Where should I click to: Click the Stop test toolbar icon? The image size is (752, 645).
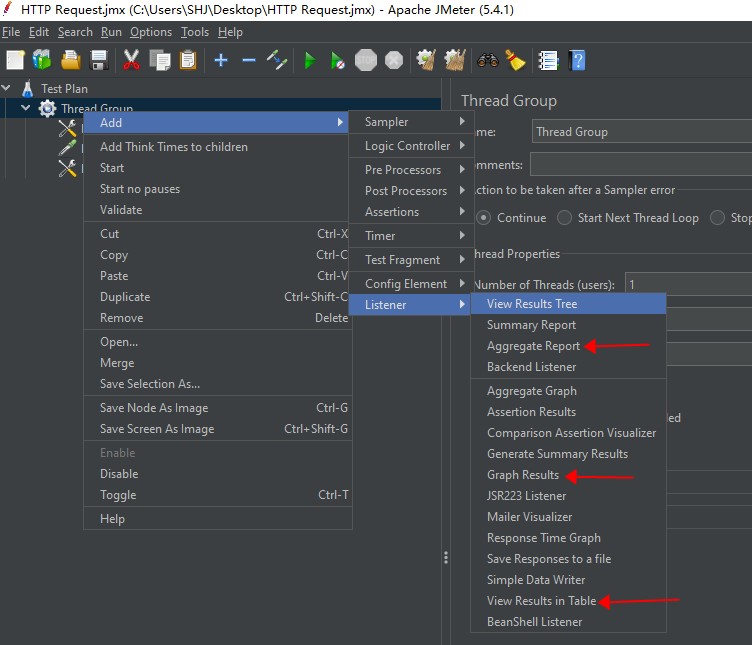[365, 60]
